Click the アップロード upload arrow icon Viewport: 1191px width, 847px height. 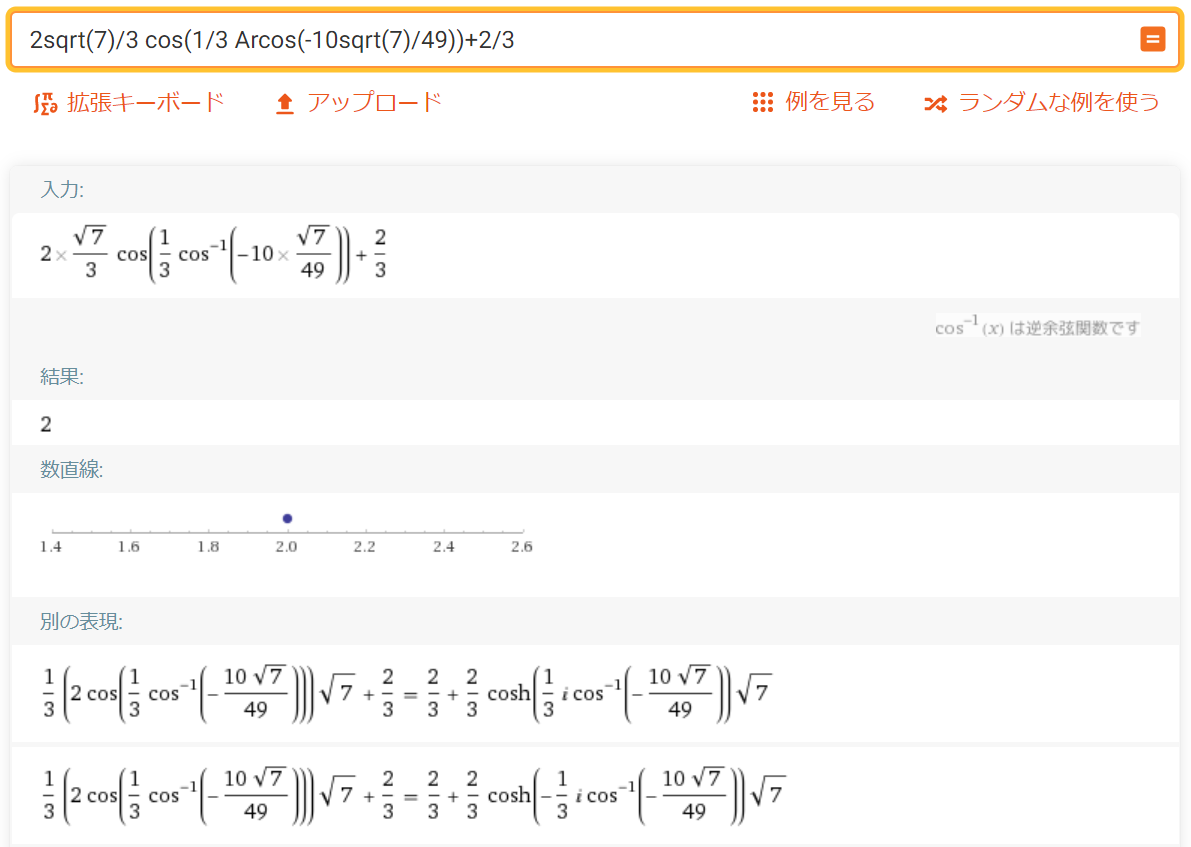tap(285, 103)
